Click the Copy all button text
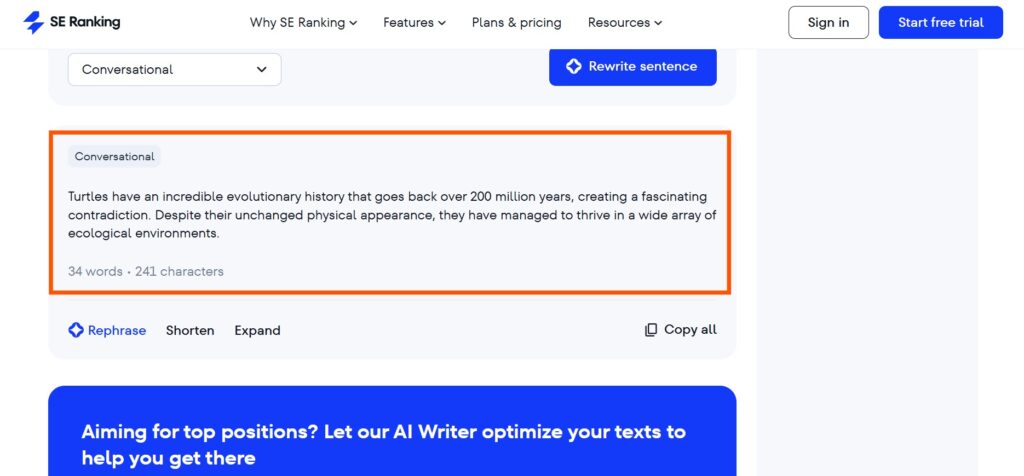1024x476 pixels. [x=690, y=330]
